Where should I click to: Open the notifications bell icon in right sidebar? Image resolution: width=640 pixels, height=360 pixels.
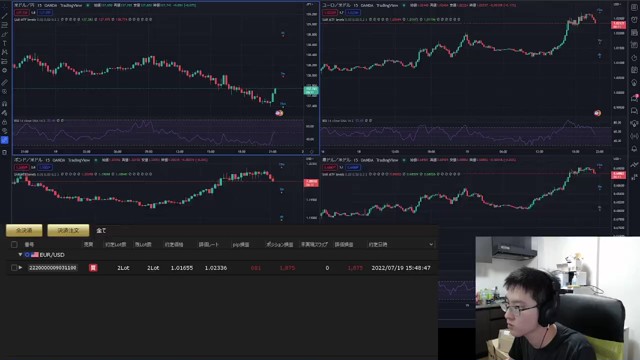coord(634,149)
